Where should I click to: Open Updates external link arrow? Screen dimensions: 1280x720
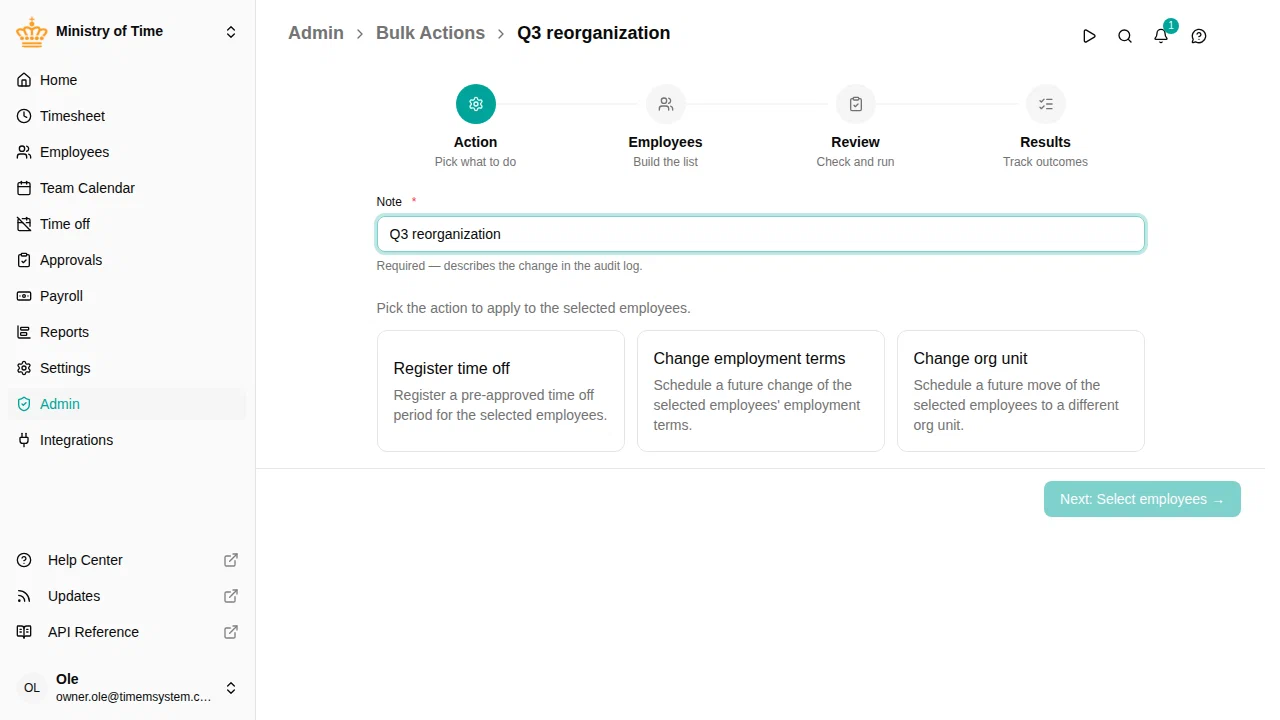click(x=231, y=596)
